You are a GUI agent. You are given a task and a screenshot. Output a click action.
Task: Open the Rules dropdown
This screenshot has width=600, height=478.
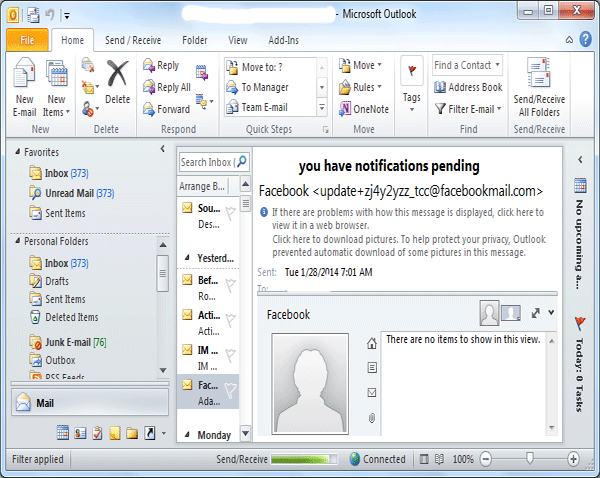pos(360,87)
